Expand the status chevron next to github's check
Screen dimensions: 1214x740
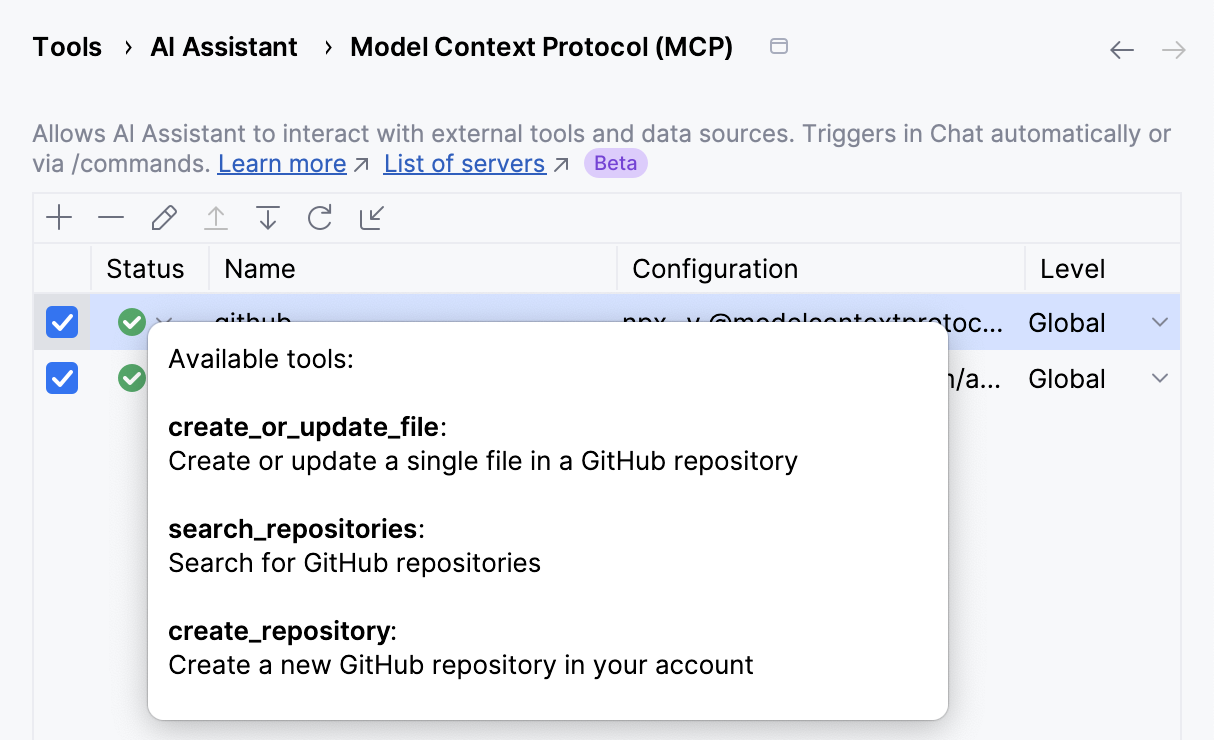[163, 322]
